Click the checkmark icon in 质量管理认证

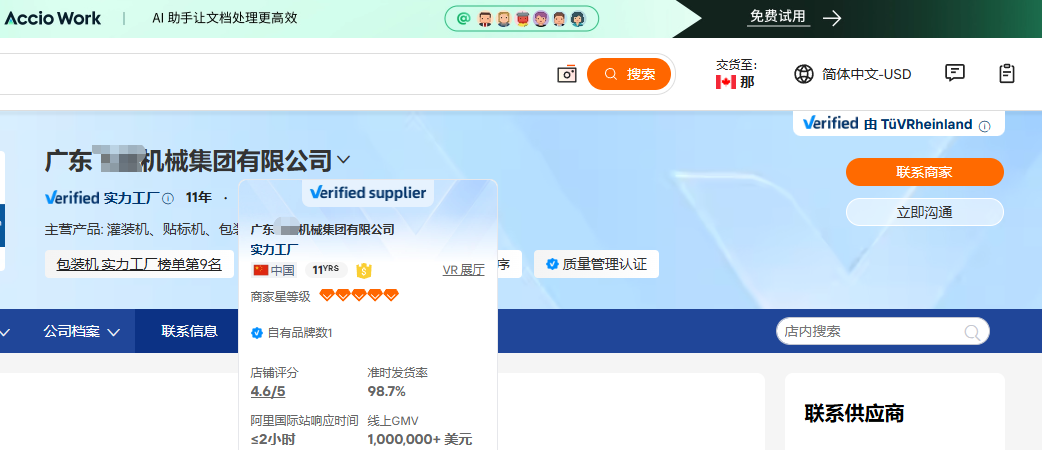click(552, 265)
